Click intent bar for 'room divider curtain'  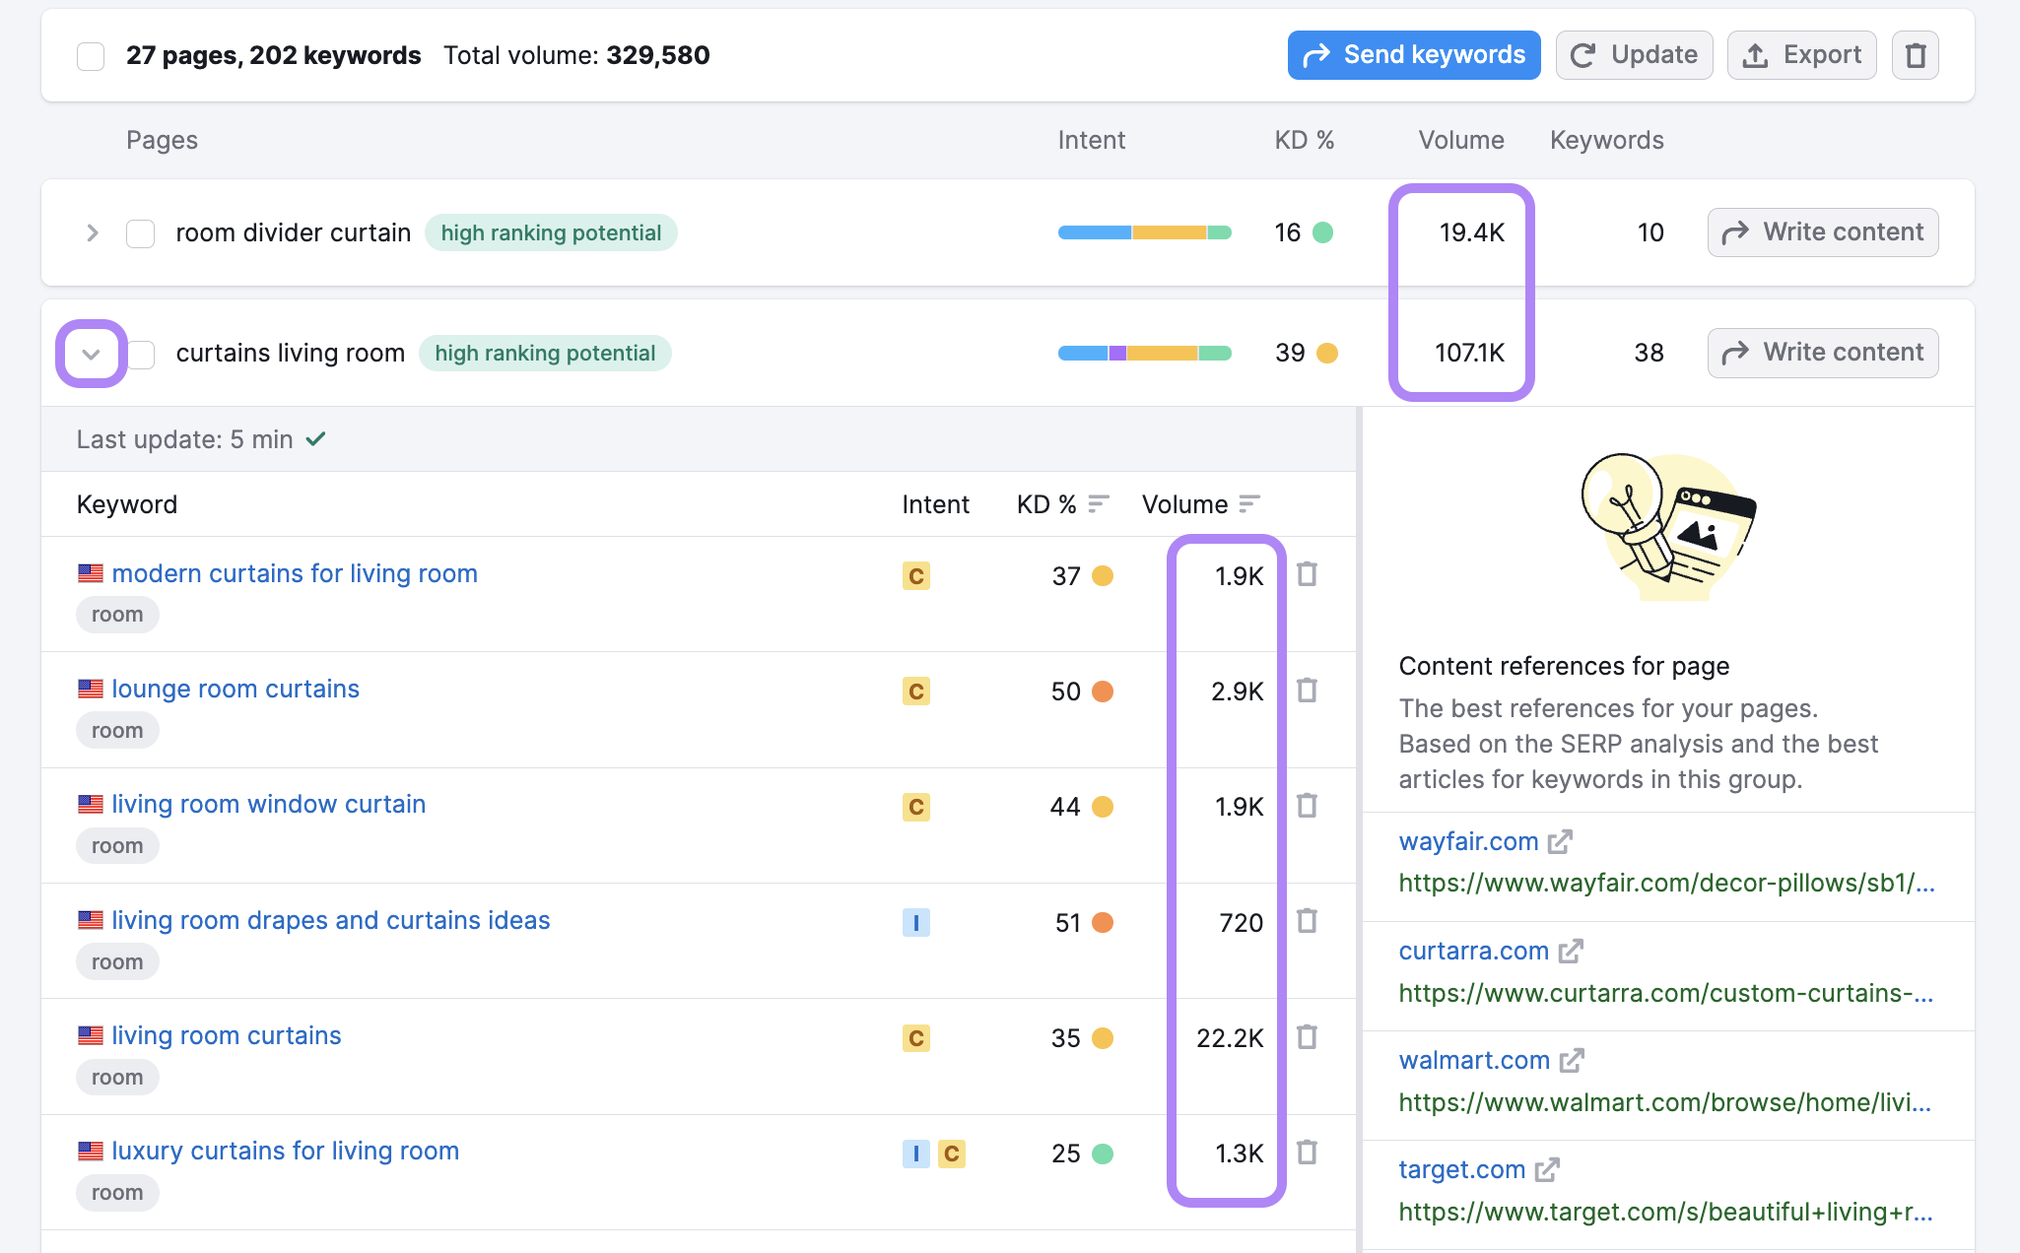click(x=1144, y=233)
